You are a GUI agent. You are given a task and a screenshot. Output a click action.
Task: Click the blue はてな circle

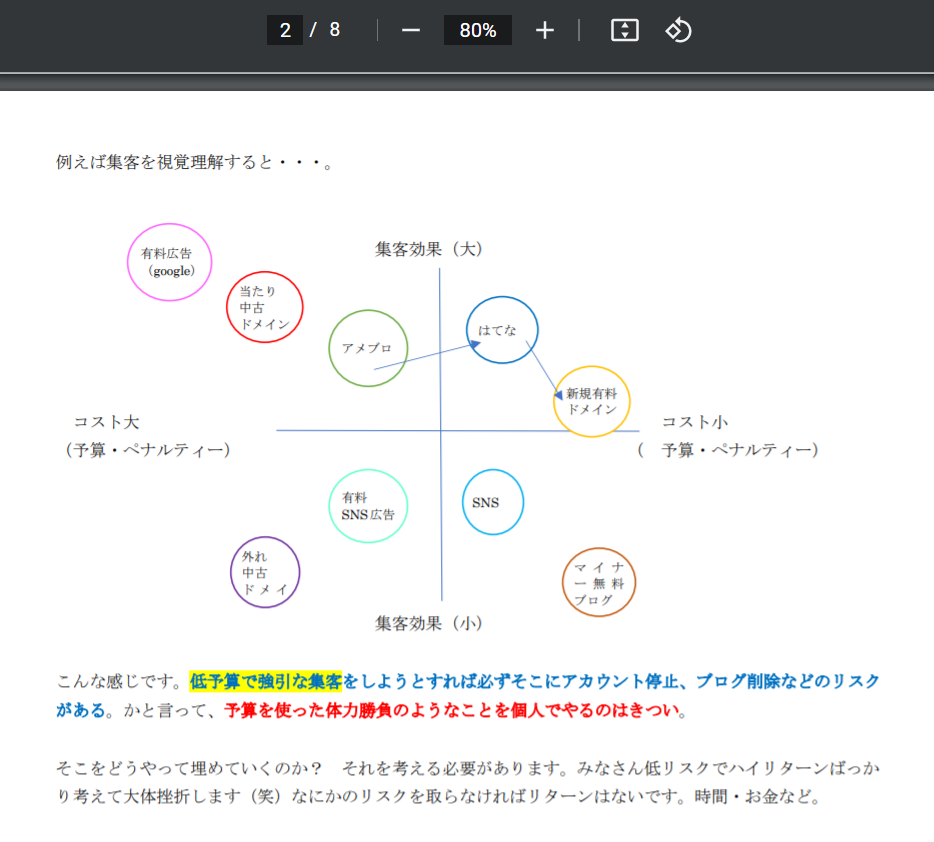point(502,330)
